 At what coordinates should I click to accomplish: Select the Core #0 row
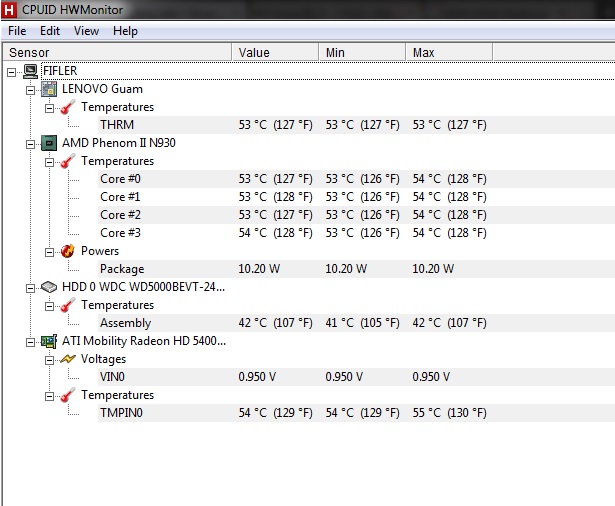[x=356, y=179]
